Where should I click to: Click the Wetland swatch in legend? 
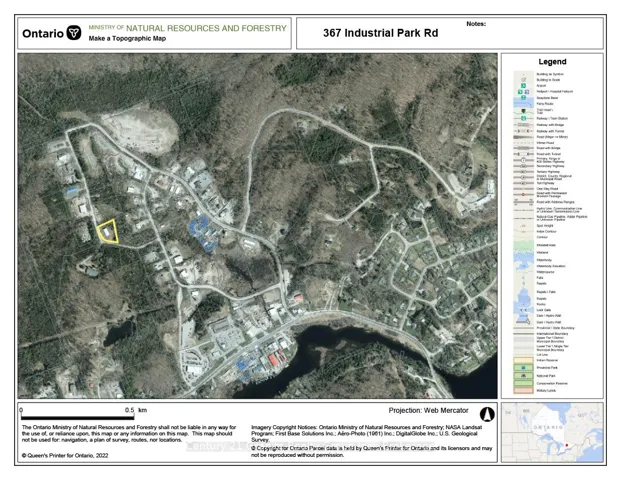pyautogui.click(x=522, y=253)
